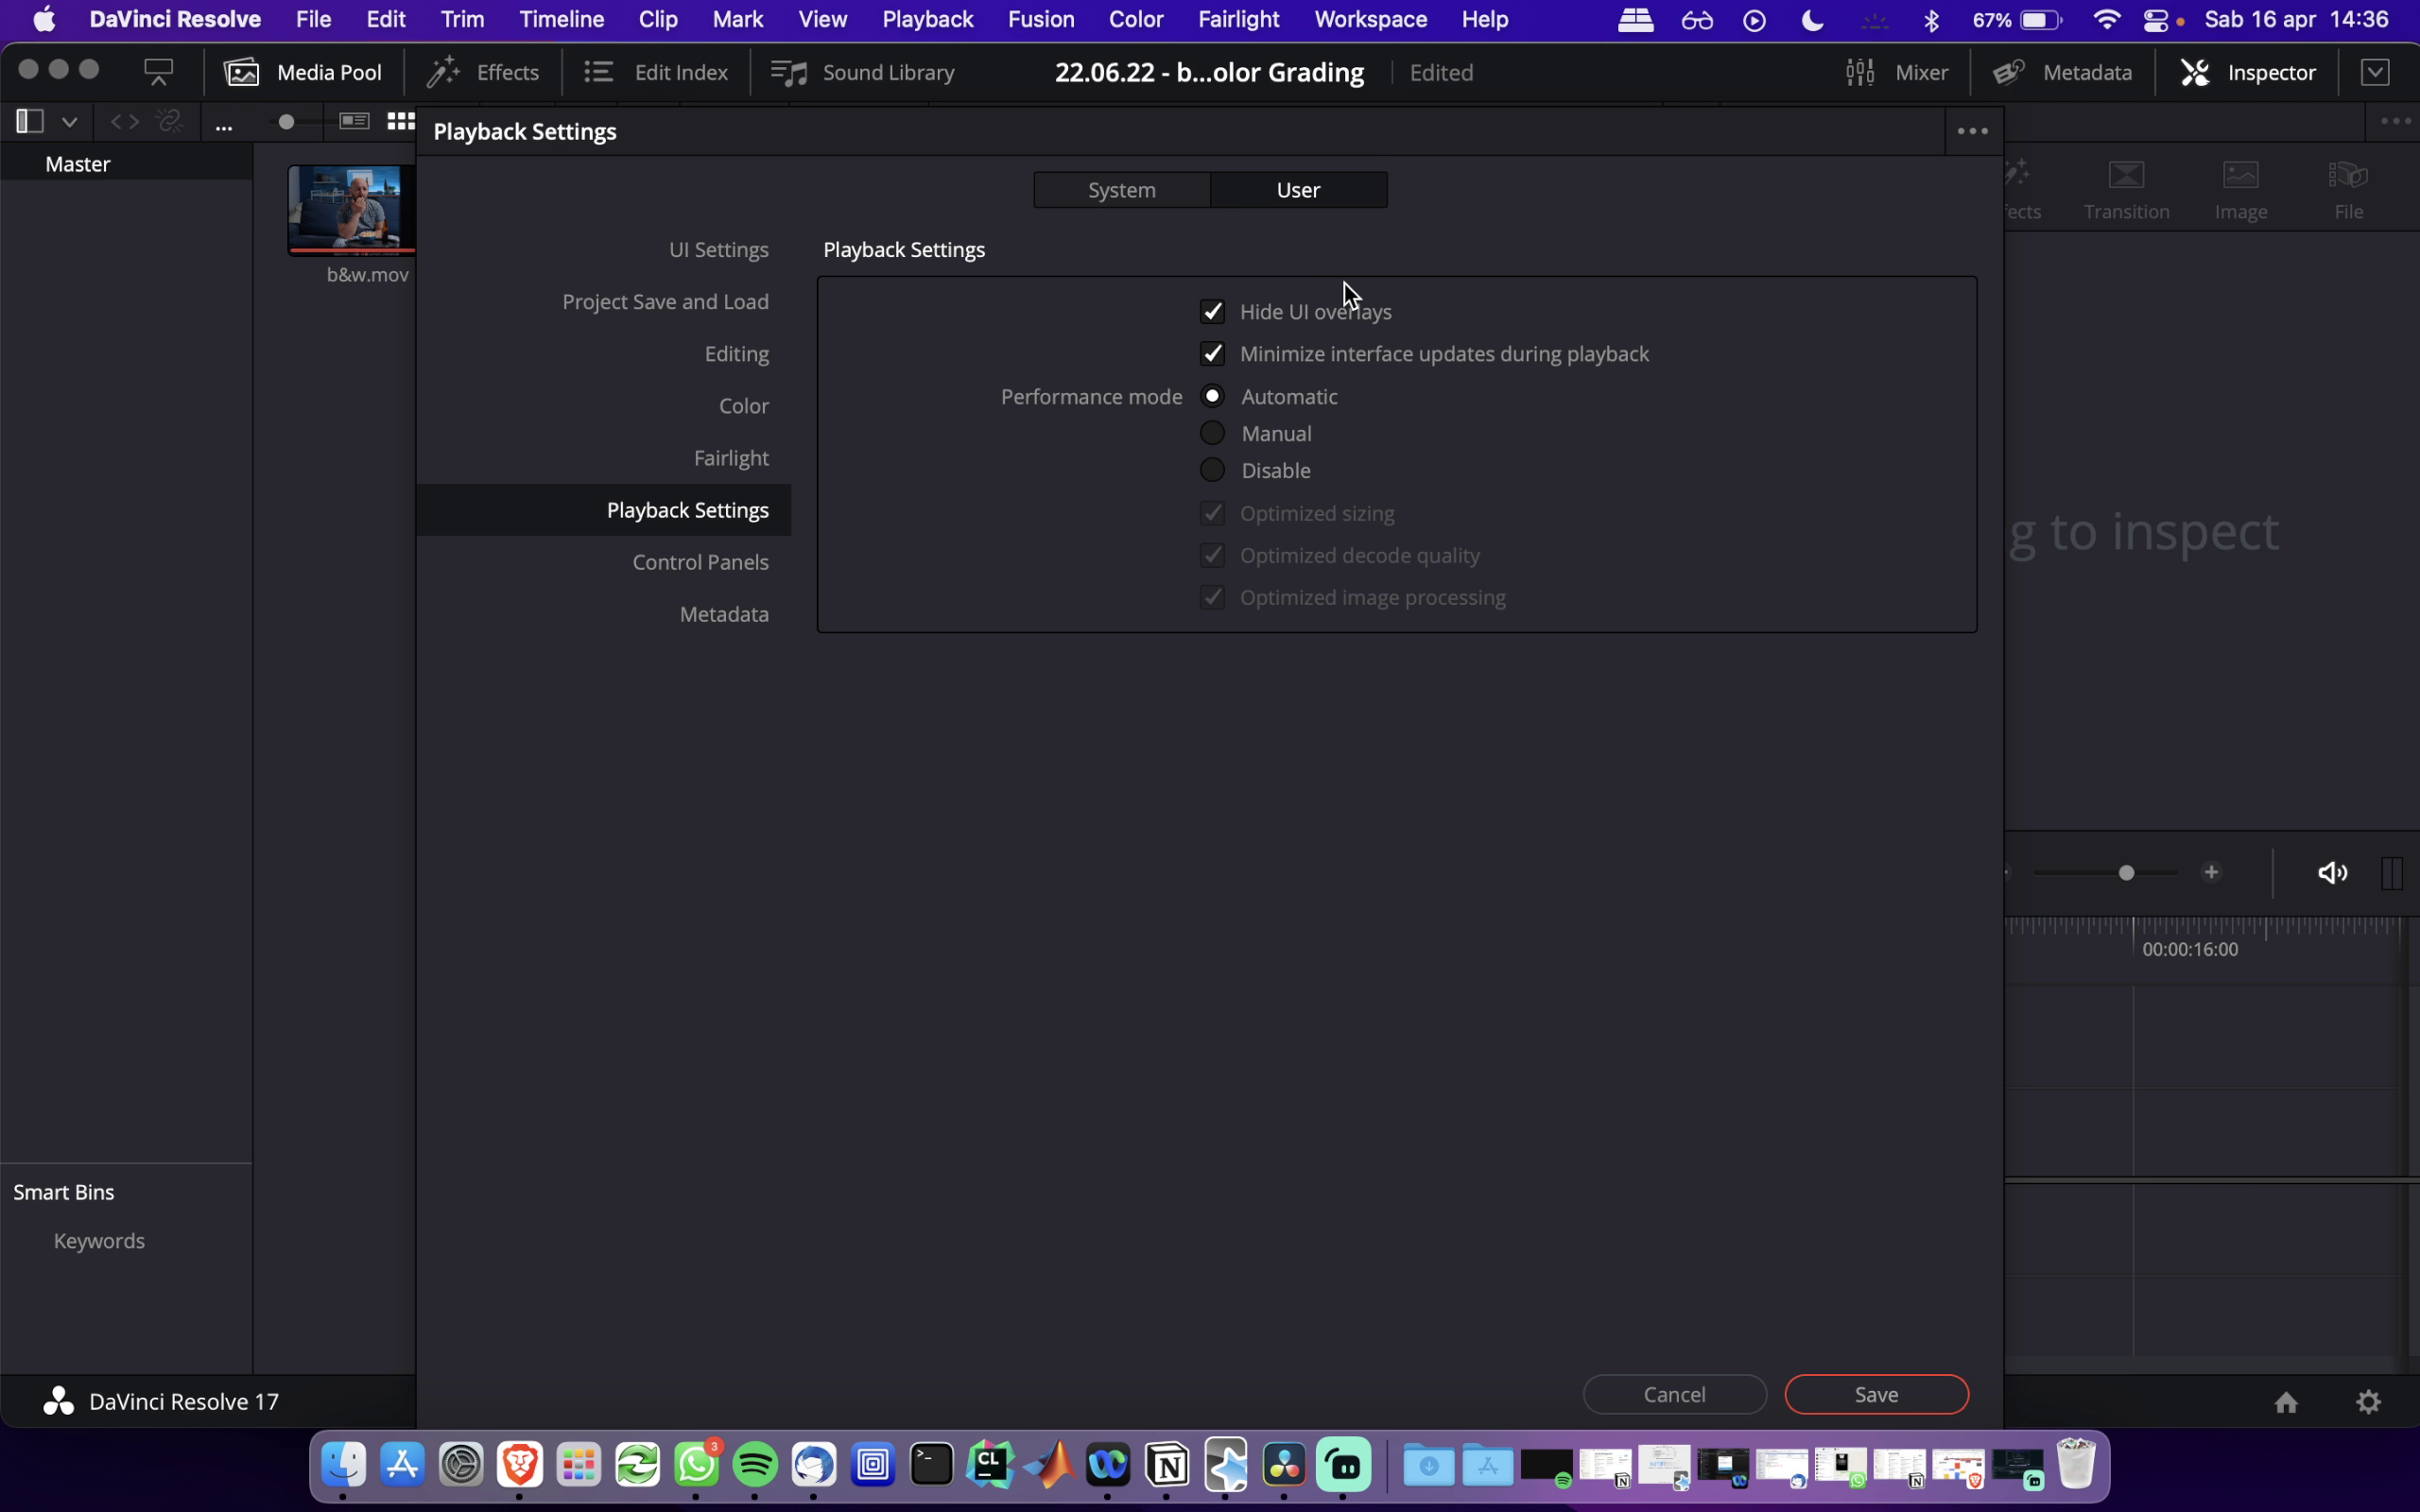Click the timeline zoom slider handle
2420x1512 pixels.
pos(2126,873)
